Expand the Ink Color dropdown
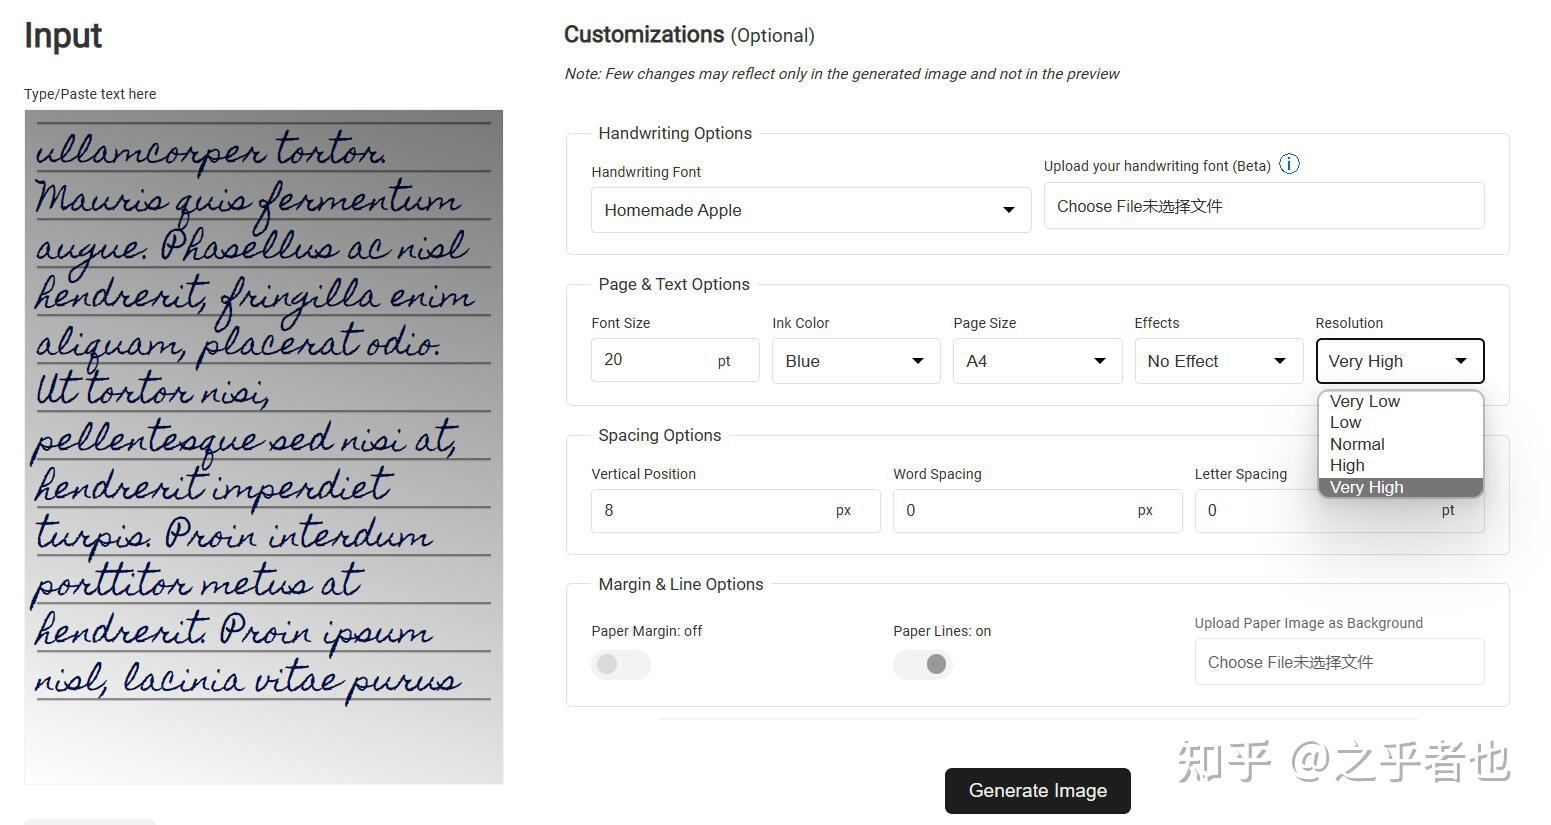This screenshot has height=825, width=1551. 855,361
